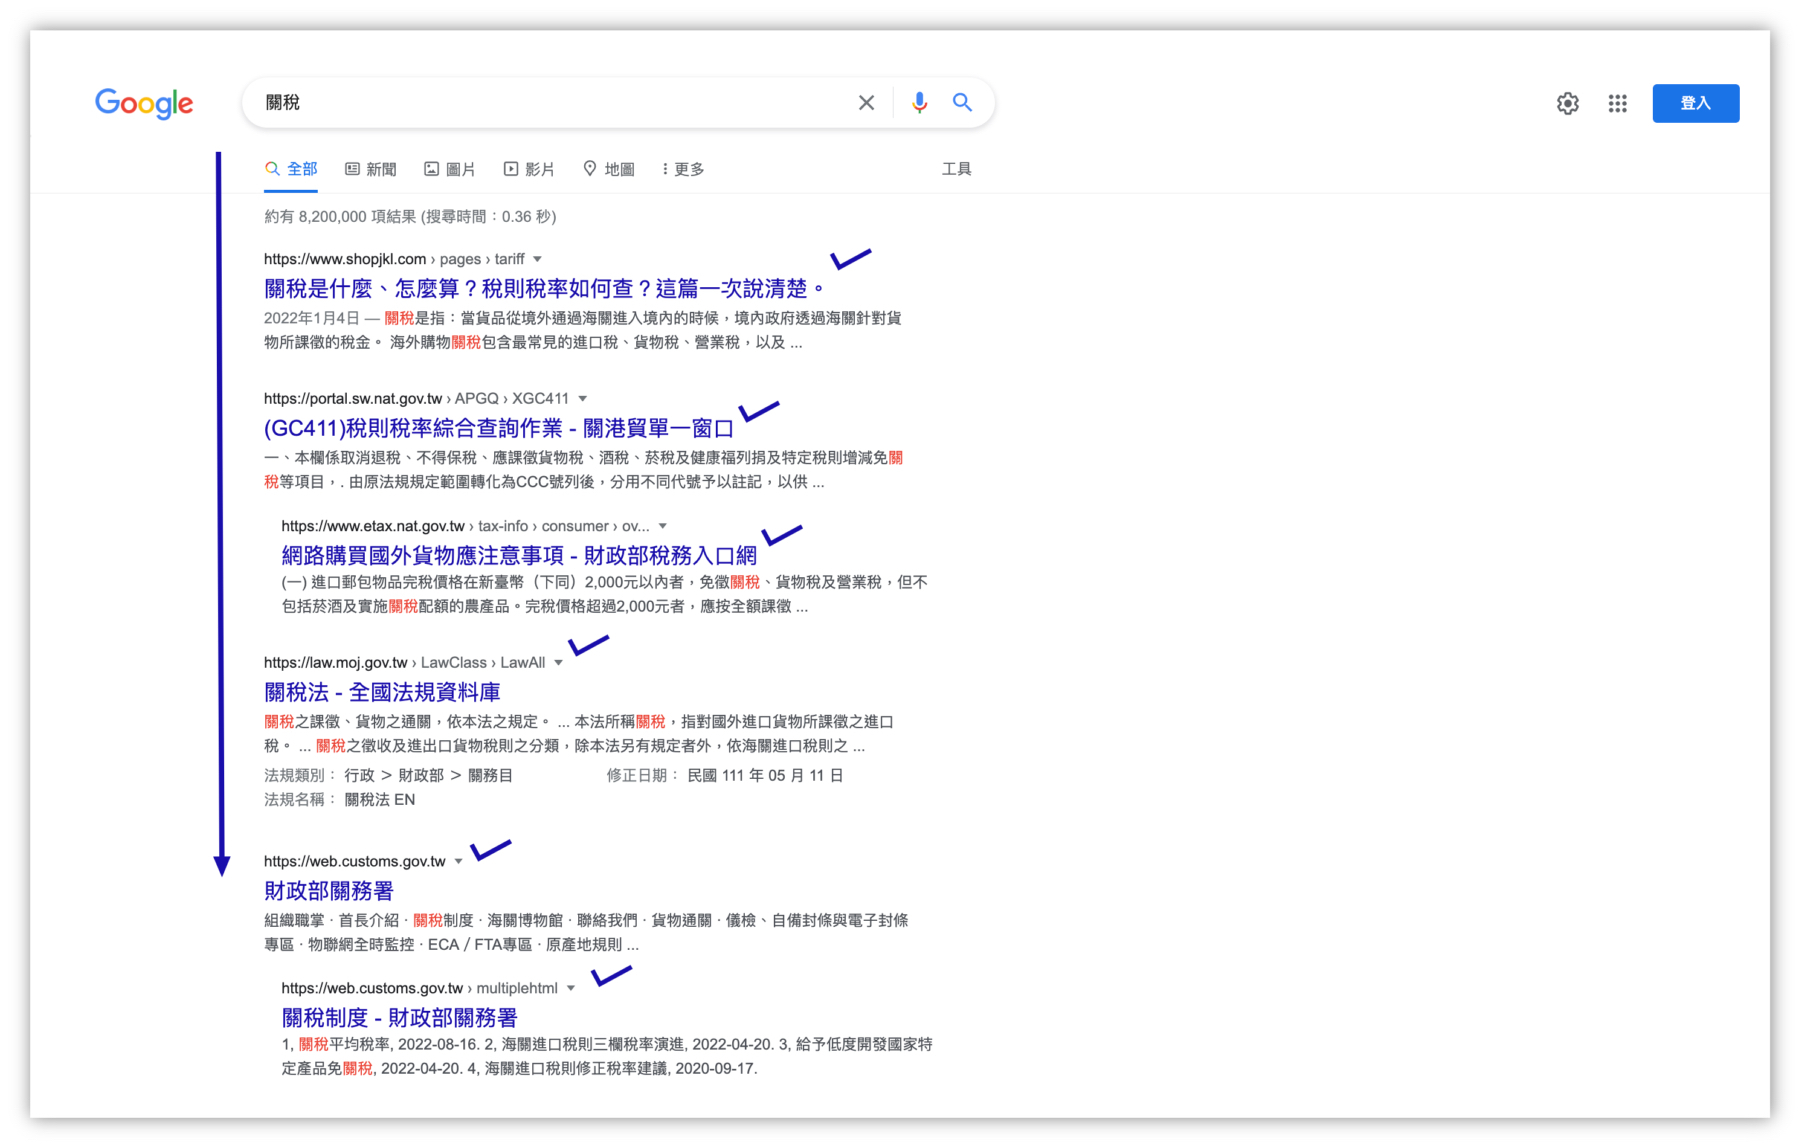This screenshot has width=1800, height=1148.
Task: Expand the dropdown beside the shopjkl.com URL
Action: pos(539,258)
